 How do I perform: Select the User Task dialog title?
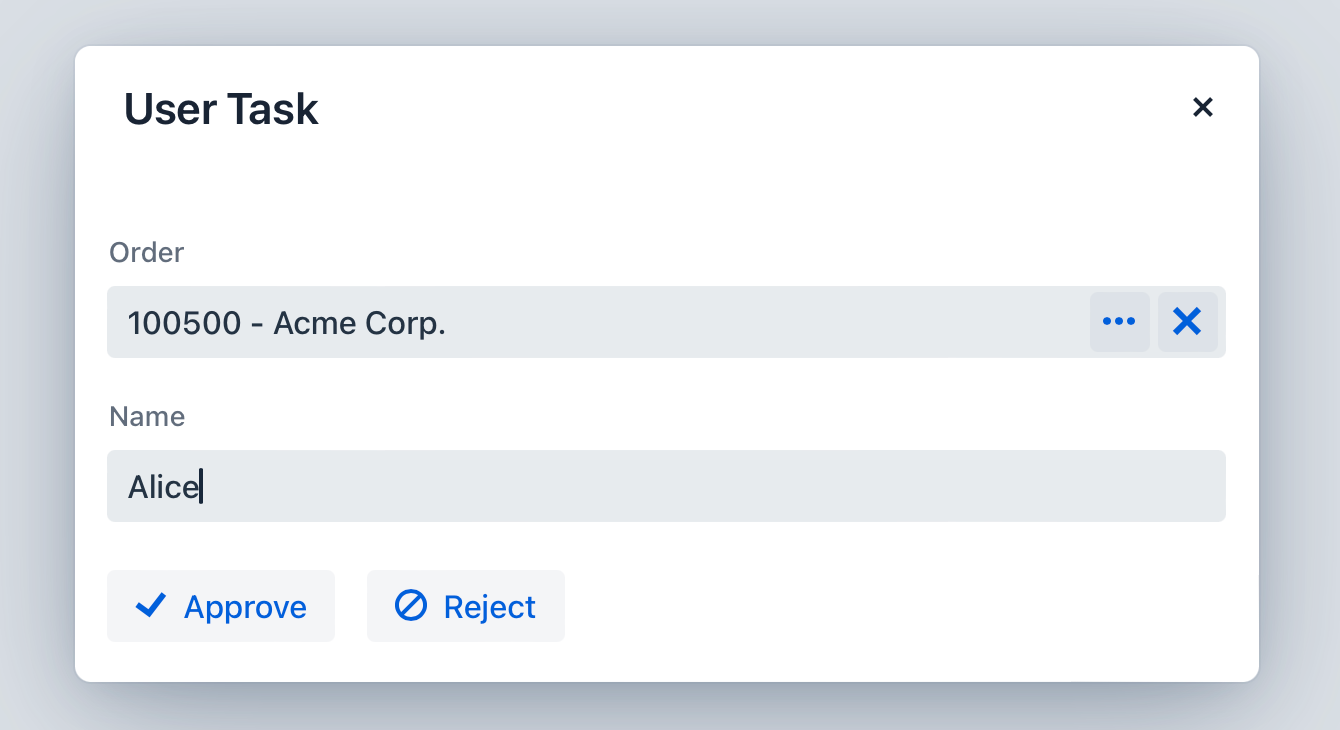(x=220, y=108)
